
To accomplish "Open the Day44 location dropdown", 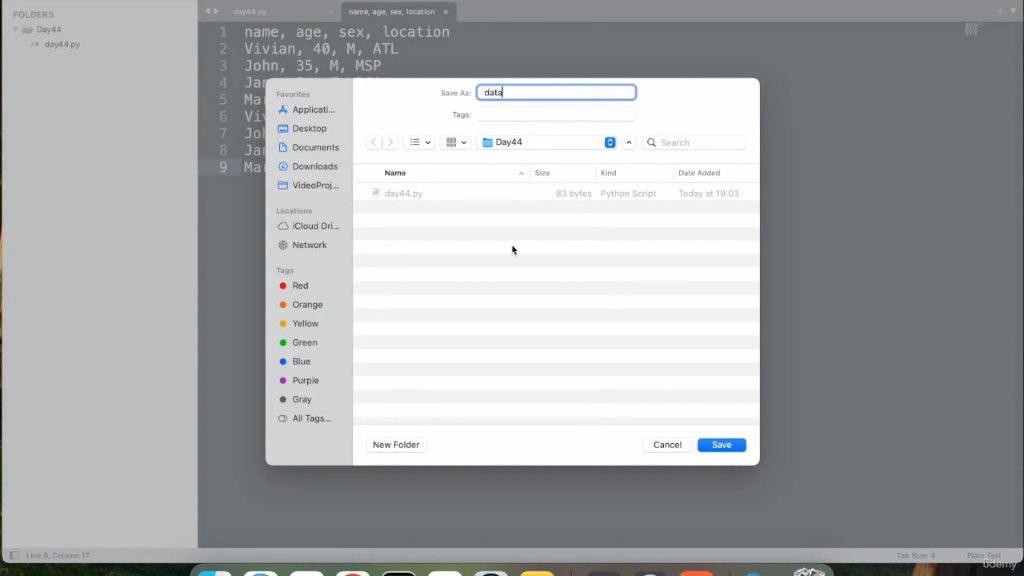I will tap(547, 142).
